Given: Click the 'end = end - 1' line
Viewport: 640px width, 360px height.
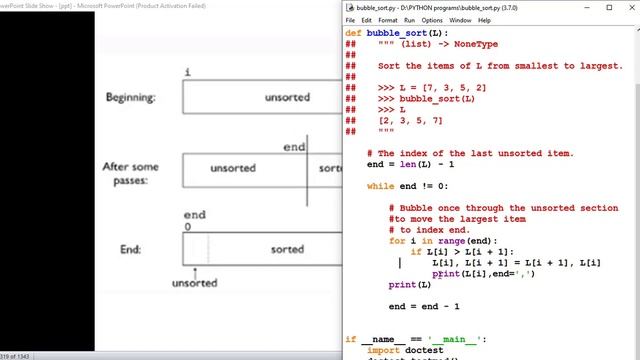Looking at the screenshot, I should (424, 307).
